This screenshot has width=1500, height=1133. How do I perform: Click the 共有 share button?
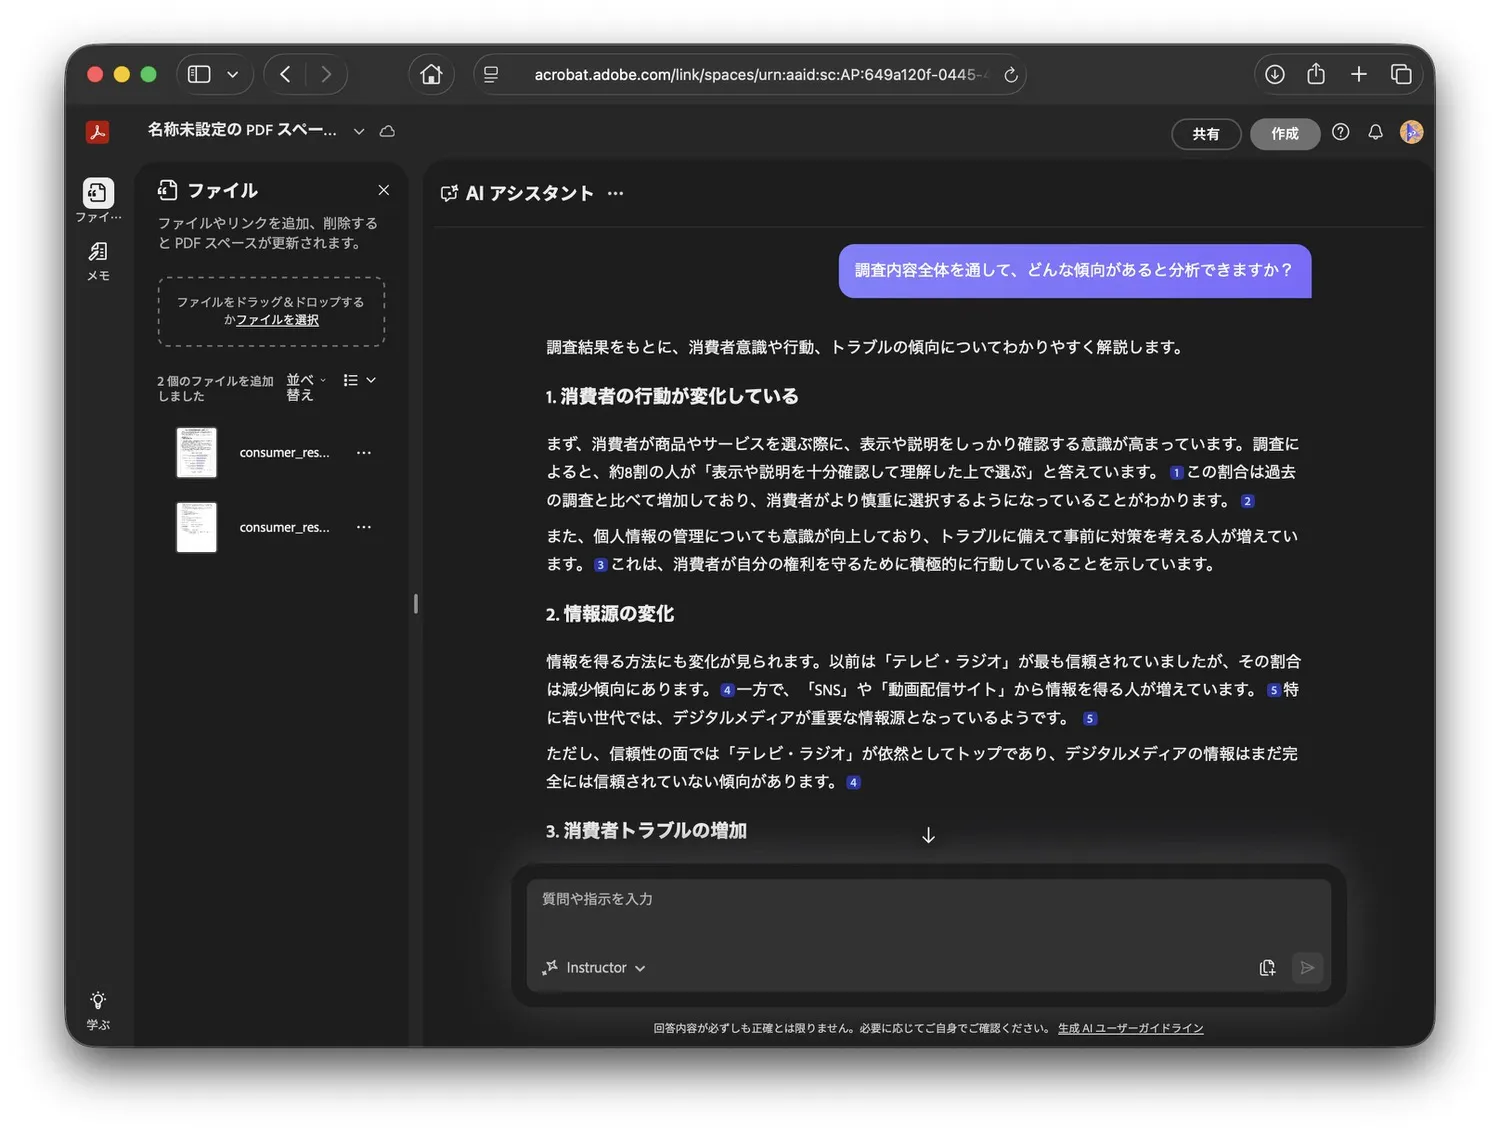[x=1205, y=134]
